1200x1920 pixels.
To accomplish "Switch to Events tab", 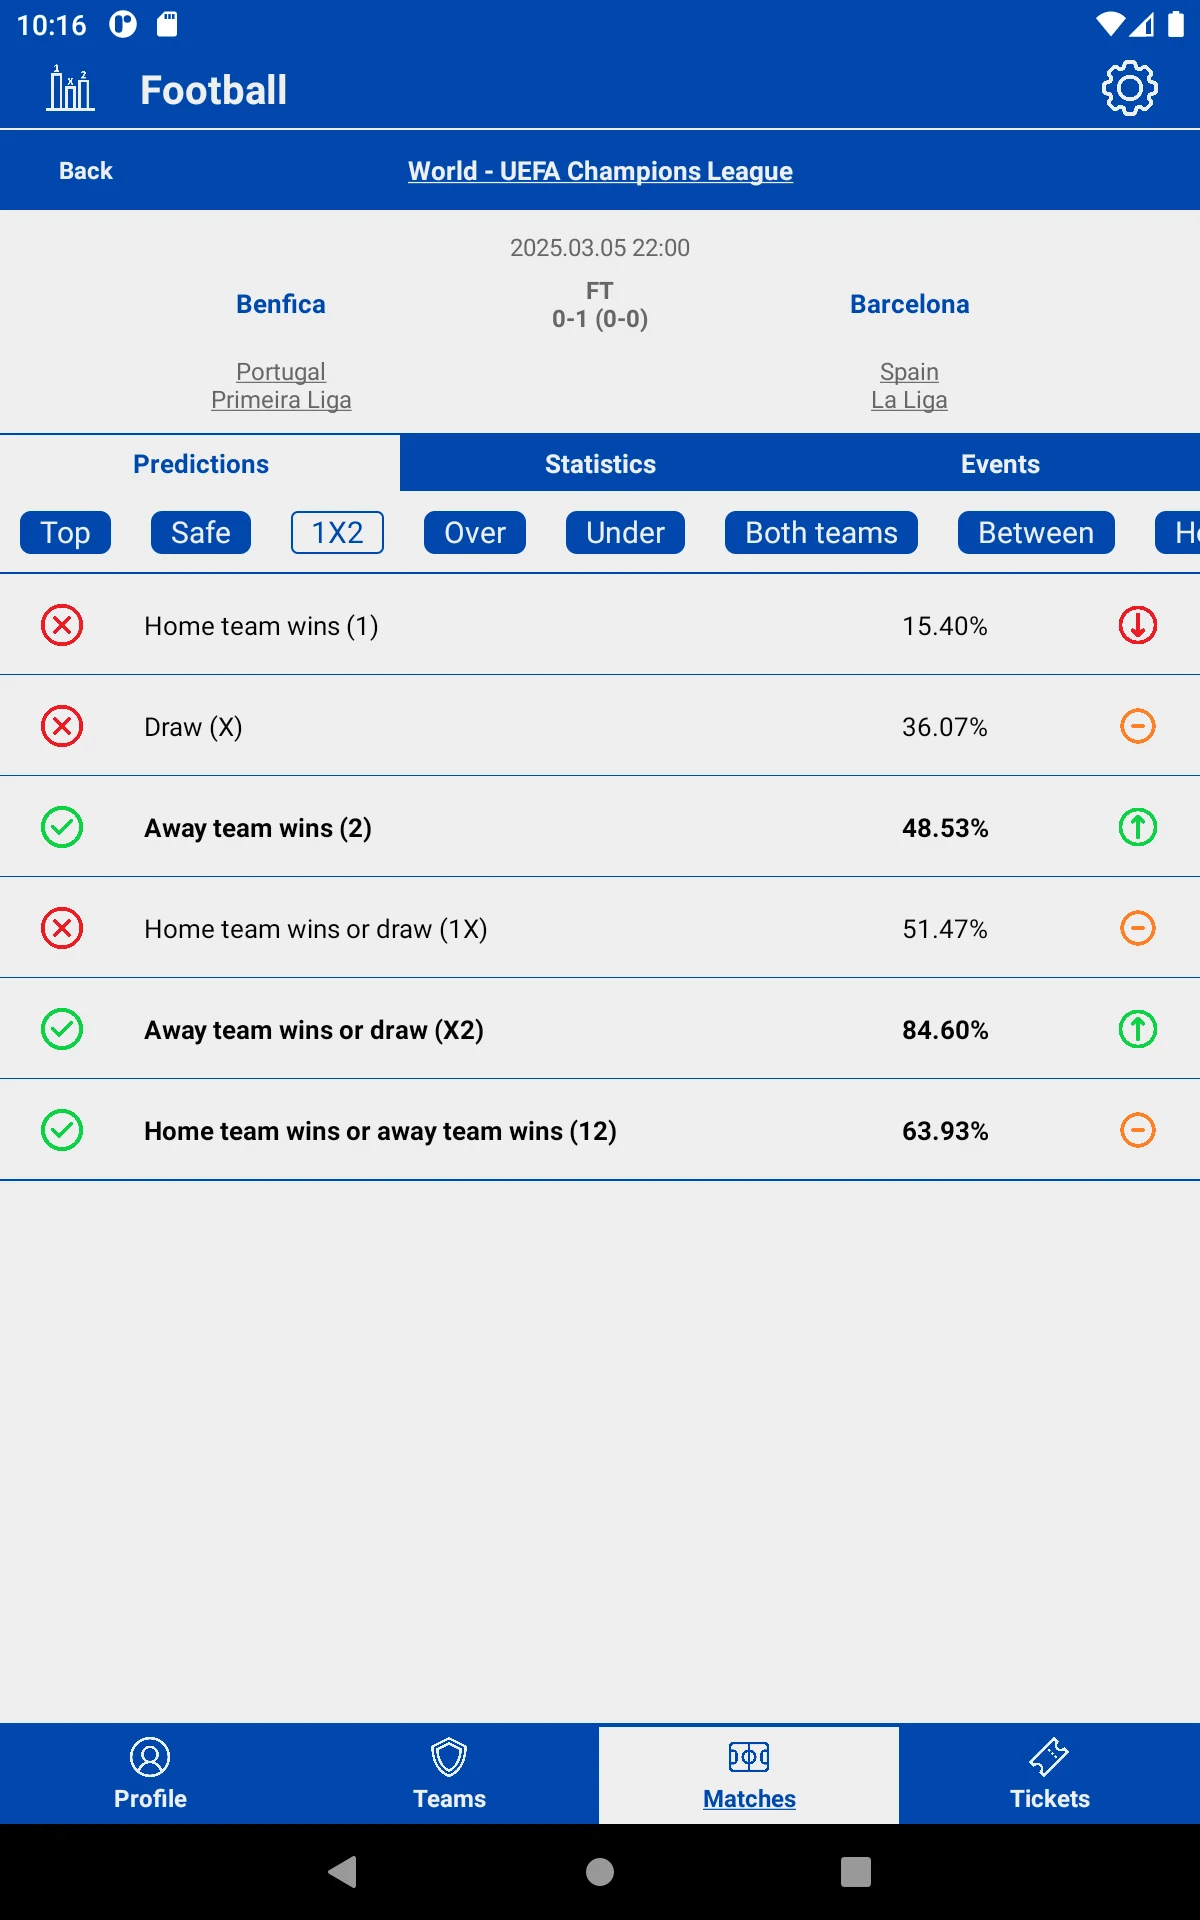I will pos(1000,463).
